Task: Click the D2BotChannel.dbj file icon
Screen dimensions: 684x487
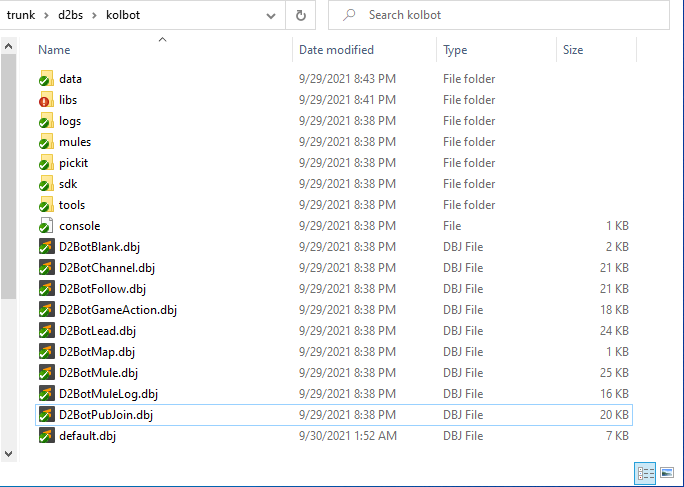Action: click(46, 268)
